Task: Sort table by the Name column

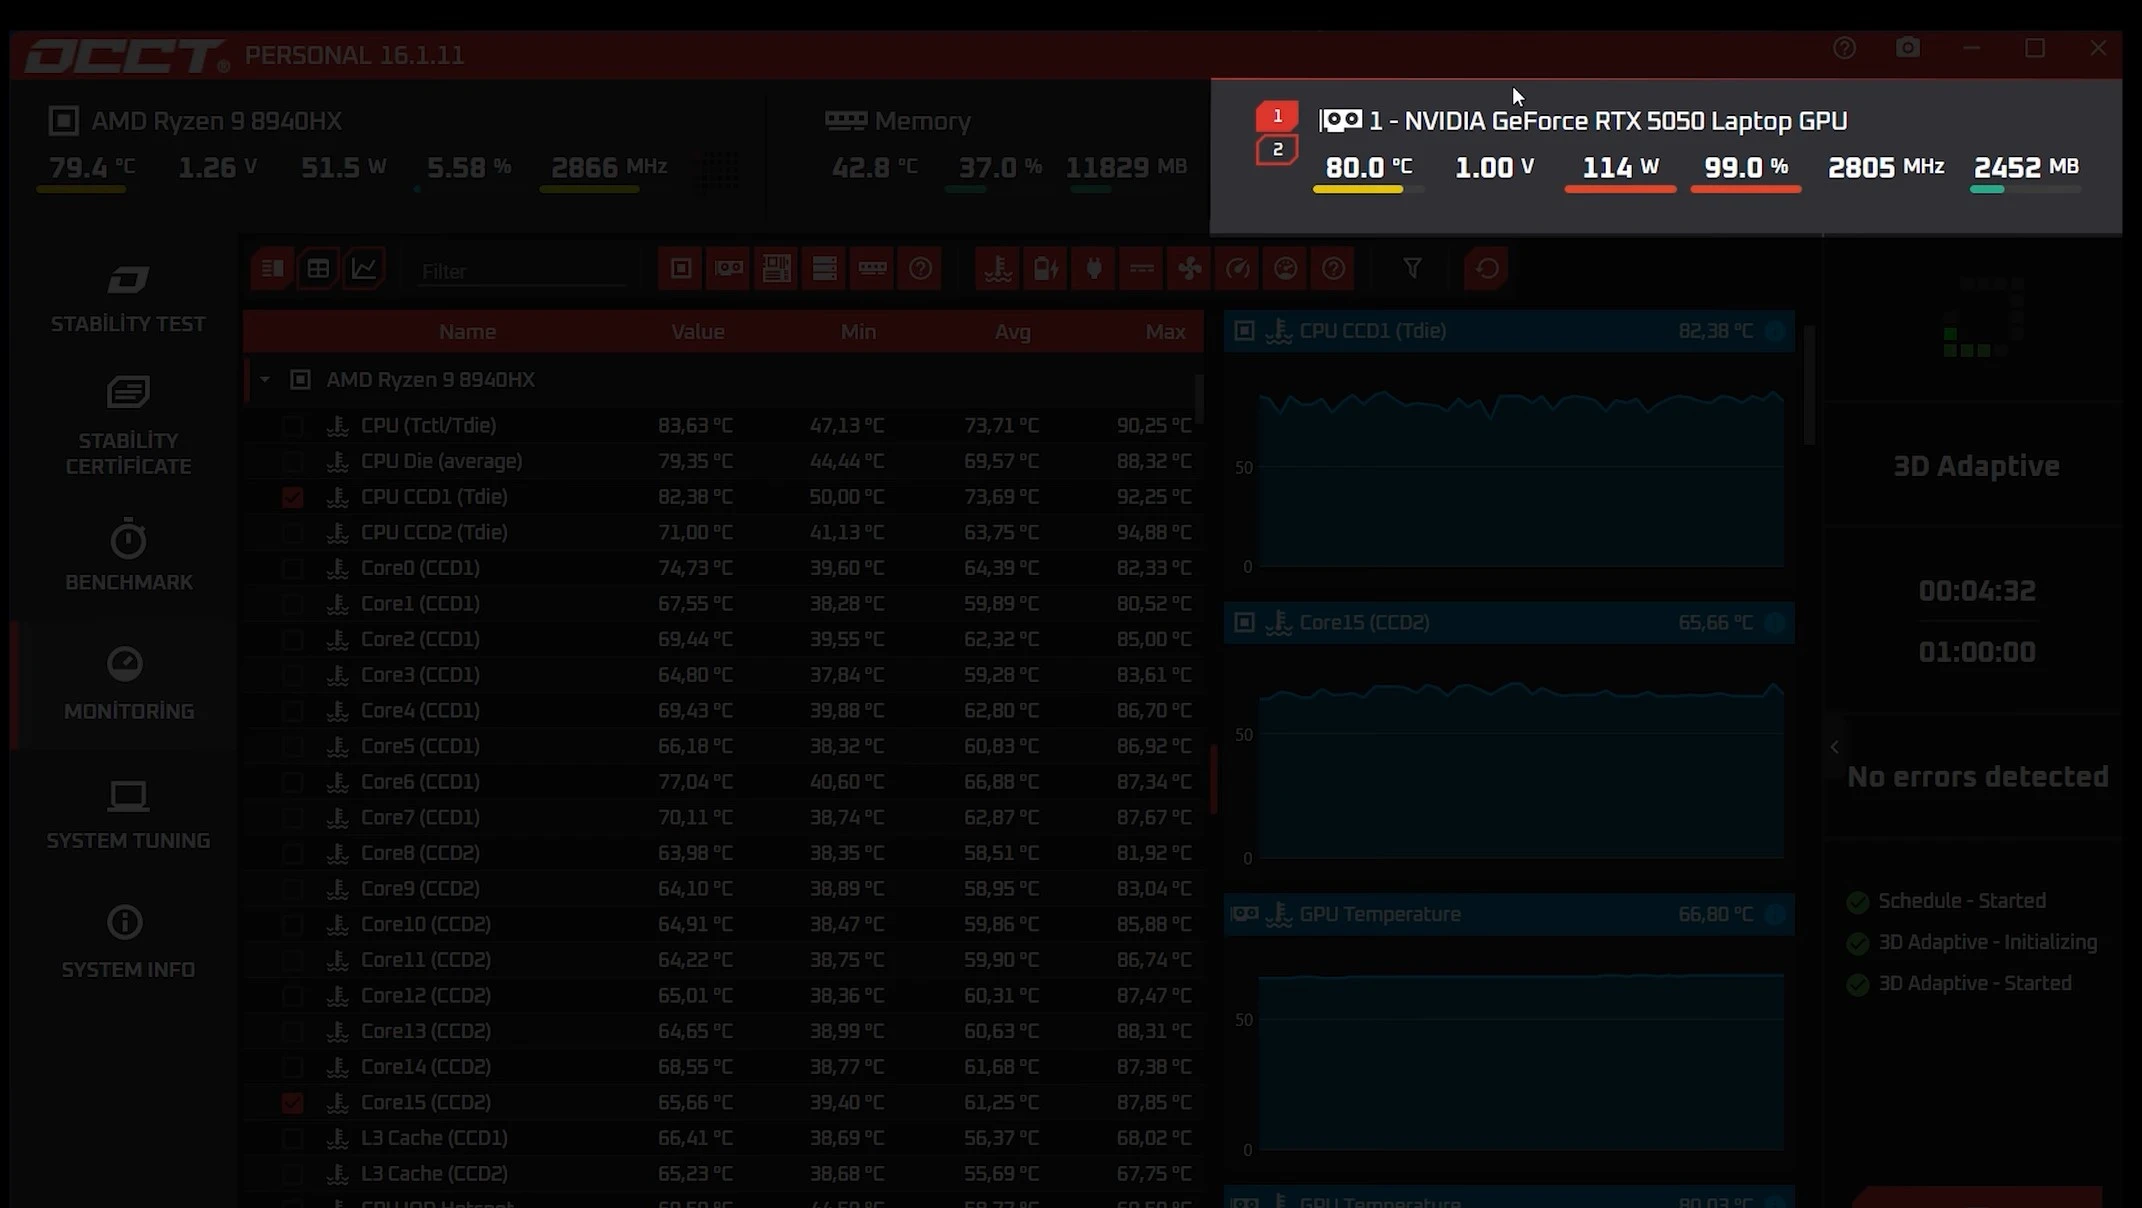Action: (x=467, y=332)
